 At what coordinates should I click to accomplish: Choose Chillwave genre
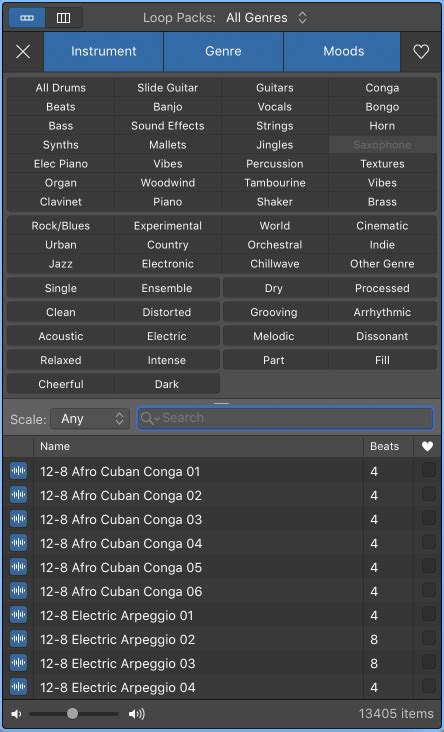click(275, 264)
